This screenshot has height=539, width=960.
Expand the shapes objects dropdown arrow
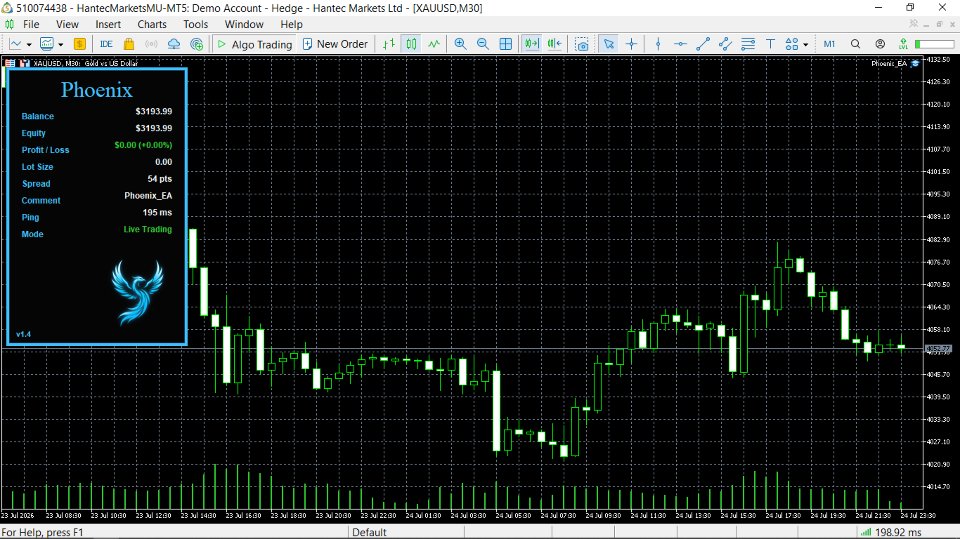806,45
